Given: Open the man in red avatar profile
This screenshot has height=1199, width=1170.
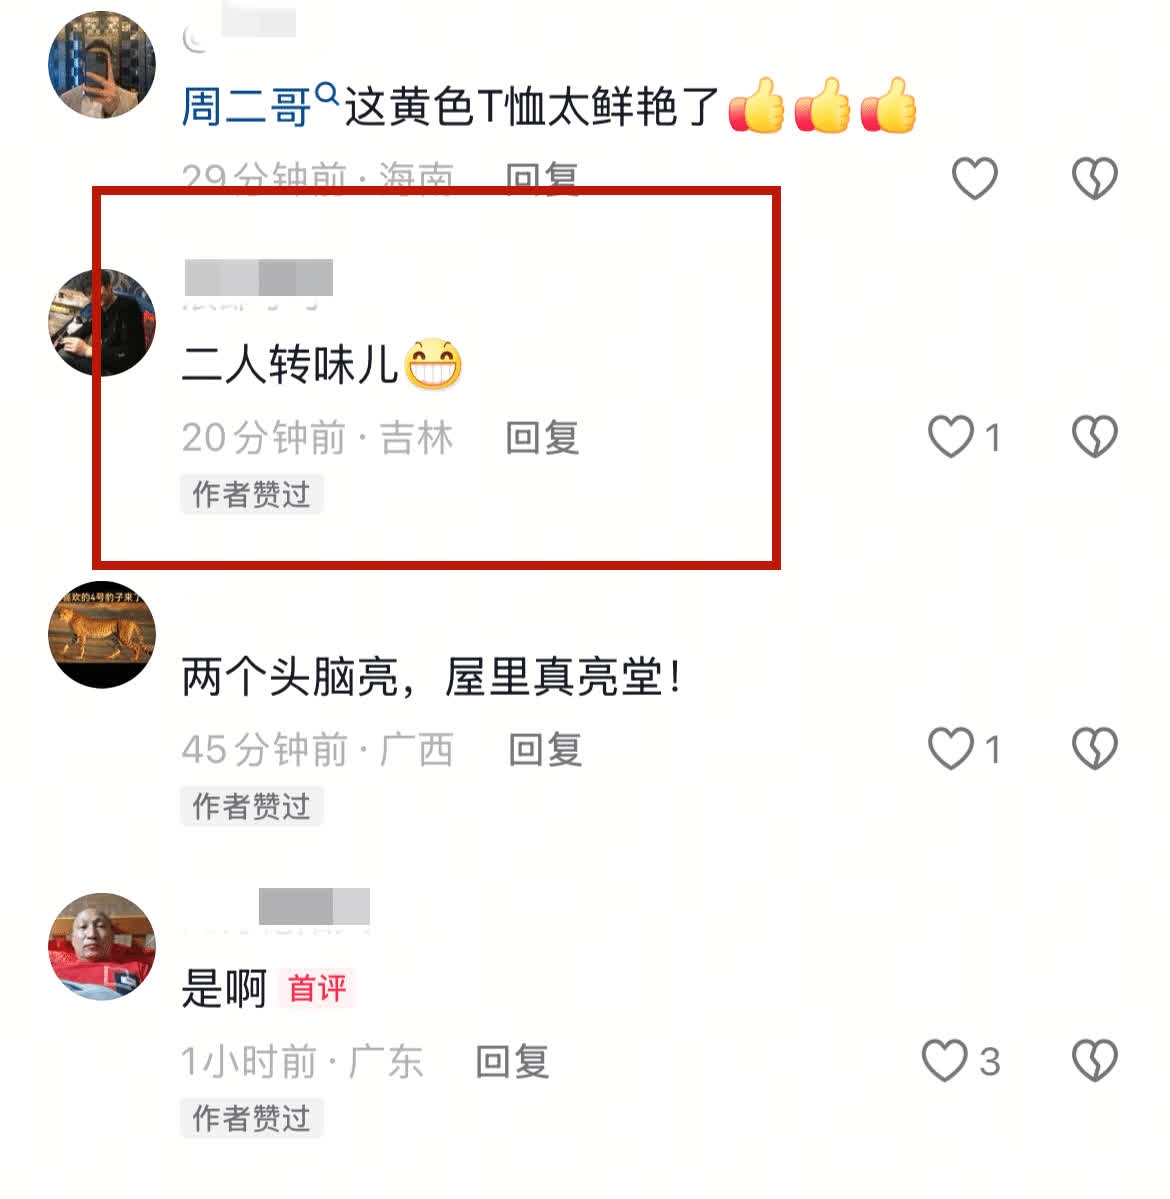Looking at the screenshot, I should (x=102, y=946).
